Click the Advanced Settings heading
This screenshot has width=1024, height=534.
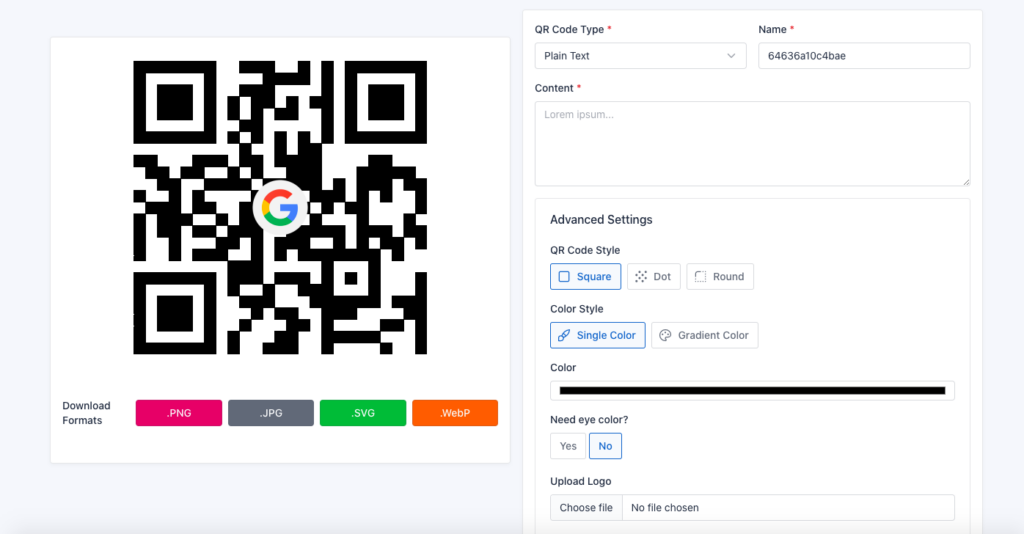coord(601,219)
